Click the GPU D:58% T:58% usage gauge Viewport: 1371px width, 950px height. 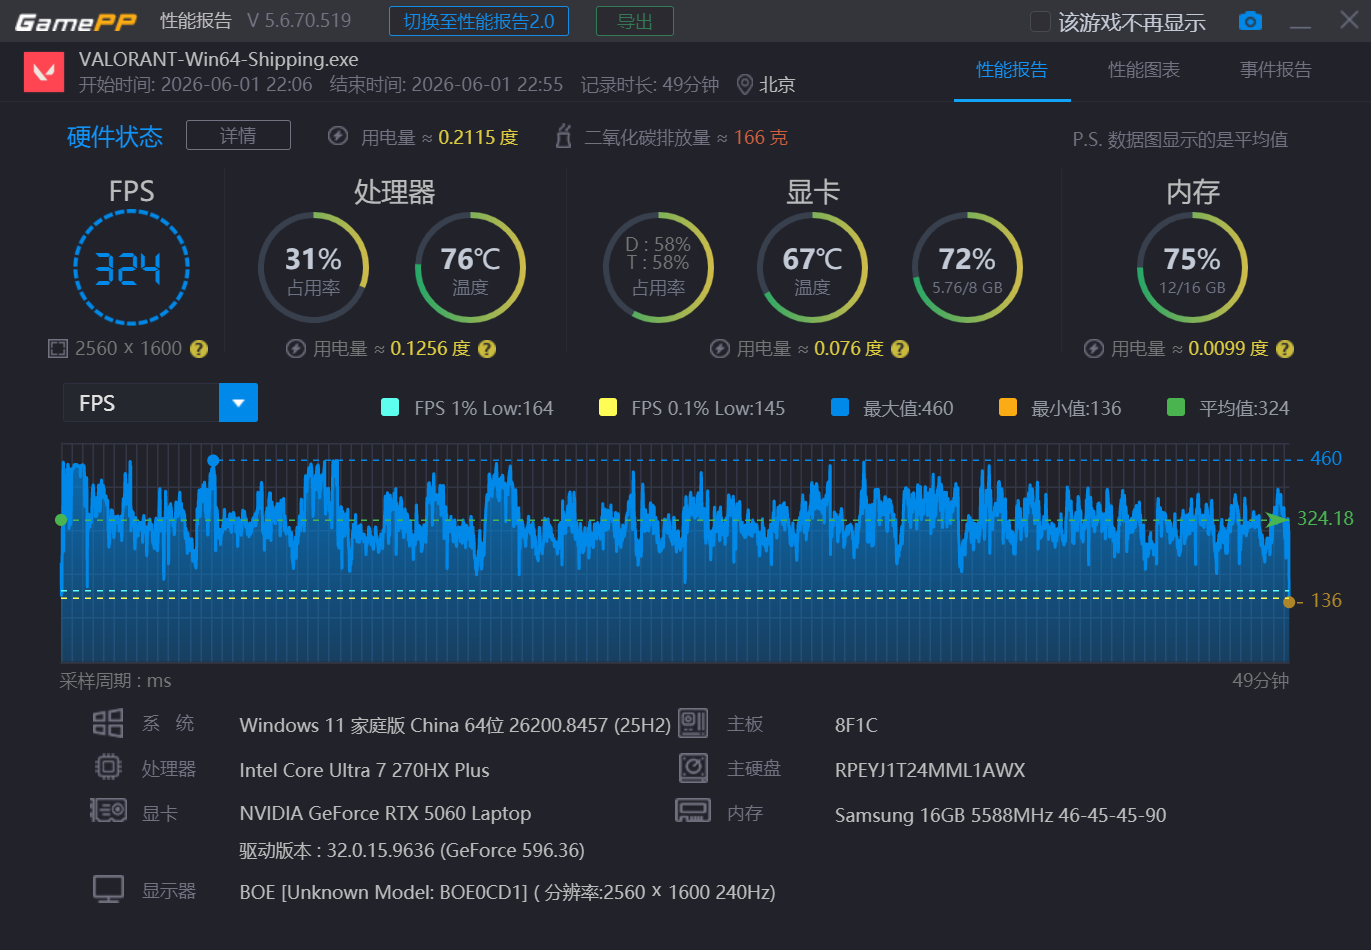coord(658,268)
